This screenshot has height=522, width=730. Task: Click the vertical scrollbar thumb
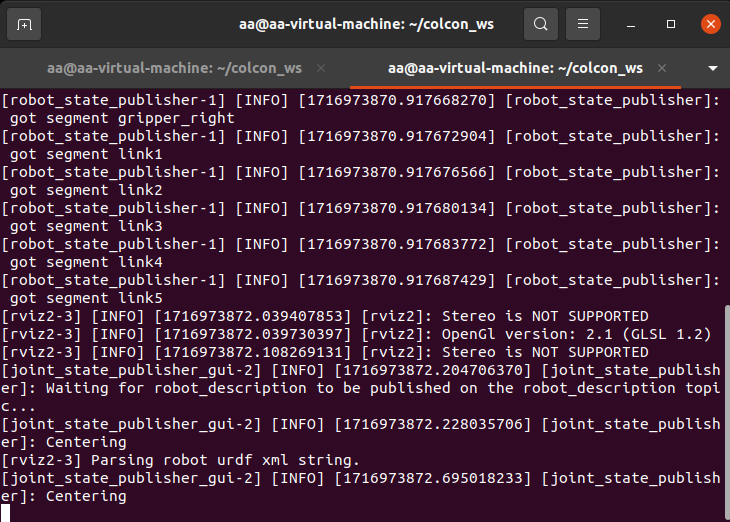(724, 410)
